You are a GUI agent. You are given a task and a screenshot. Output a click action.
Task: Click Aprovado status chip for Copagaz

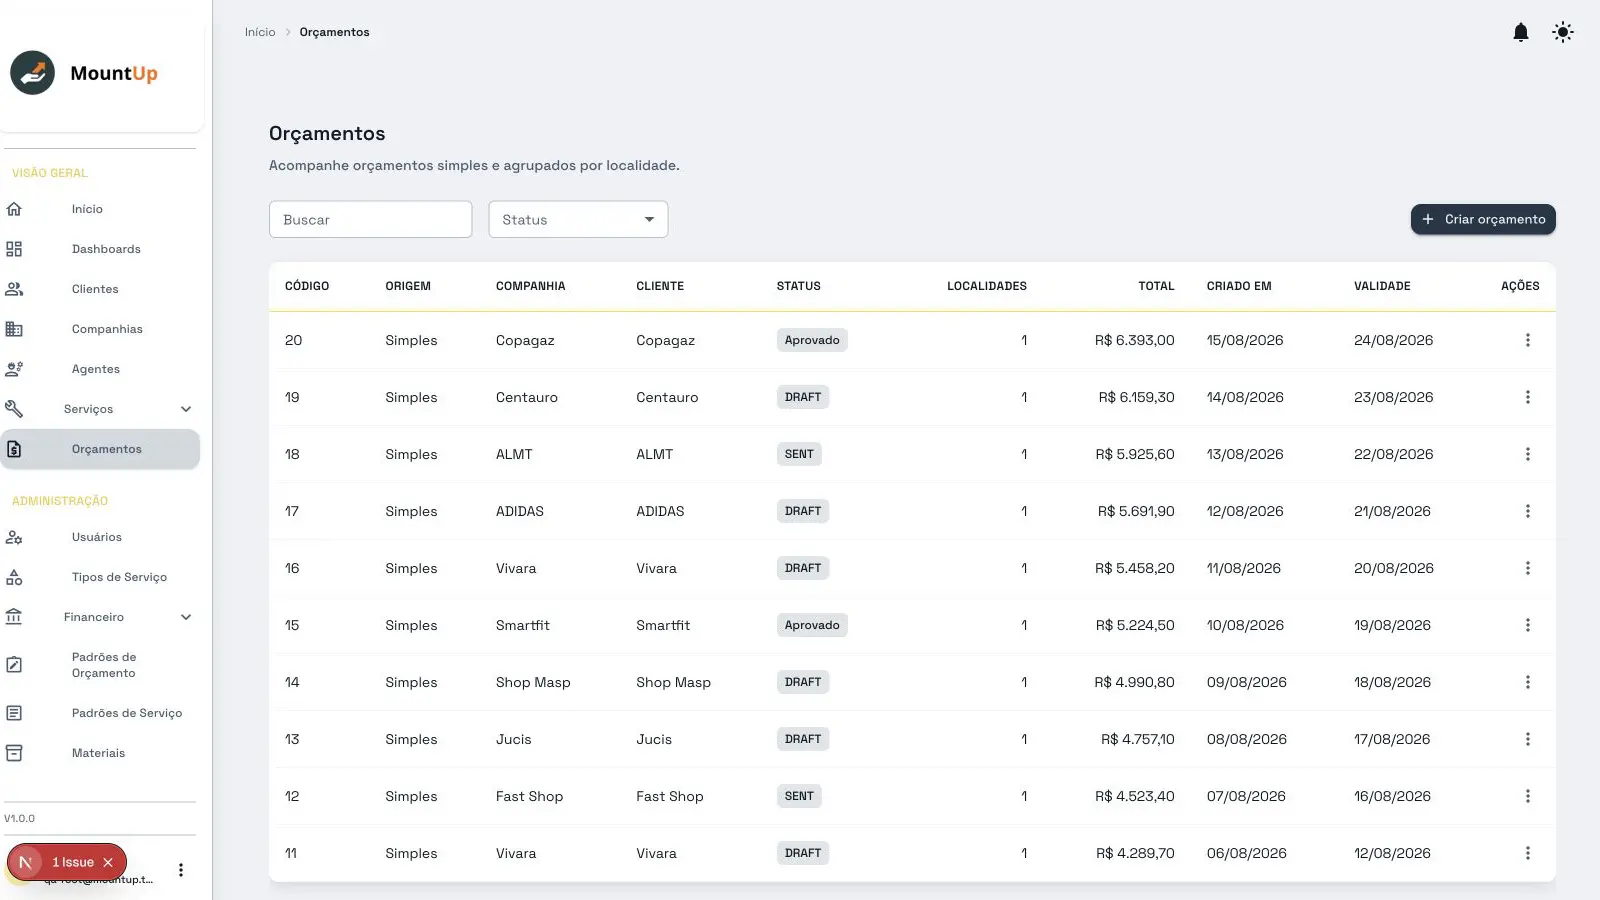[812, 340]
